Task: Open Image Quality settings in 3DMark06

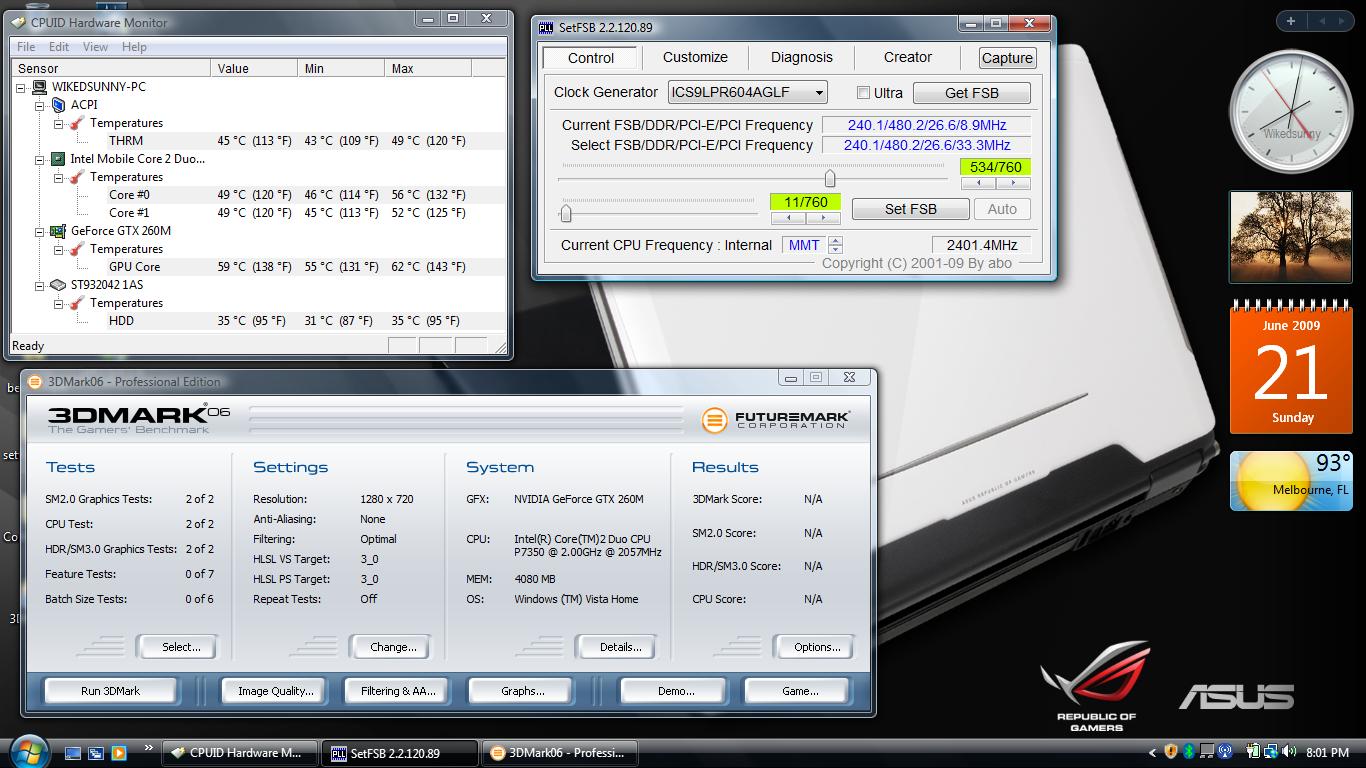Action: [x=275, y=691]
